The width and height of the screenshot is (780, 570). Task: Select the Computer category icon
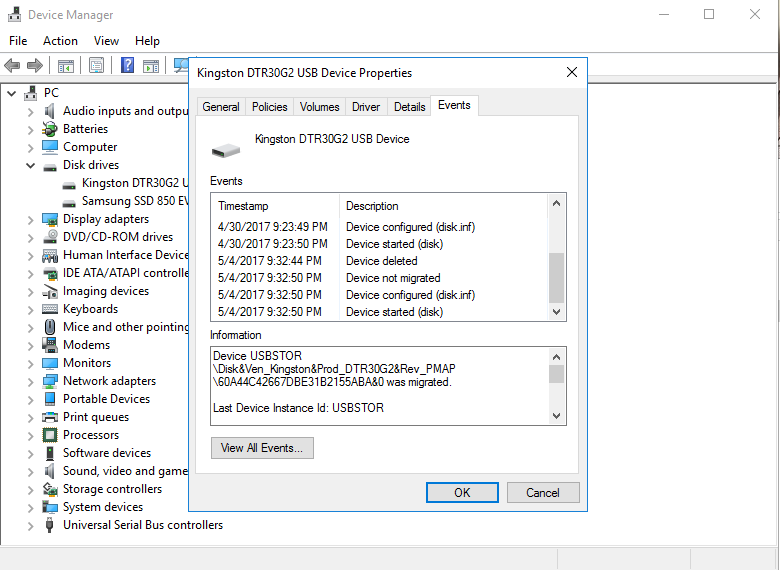point(50,147)
